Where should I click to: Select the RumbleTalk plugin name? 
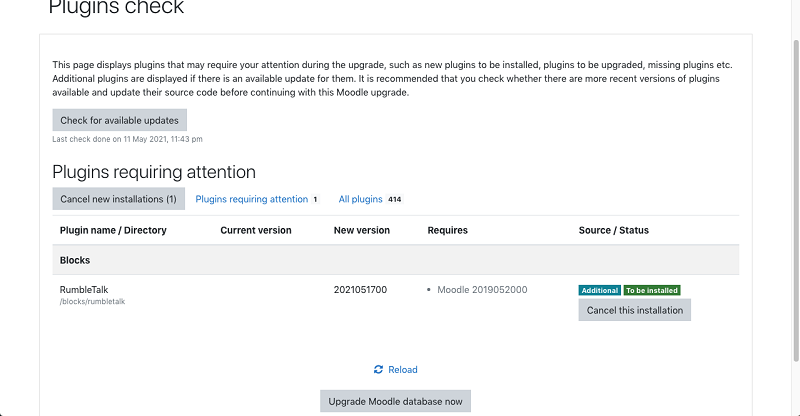click(83, 289)
